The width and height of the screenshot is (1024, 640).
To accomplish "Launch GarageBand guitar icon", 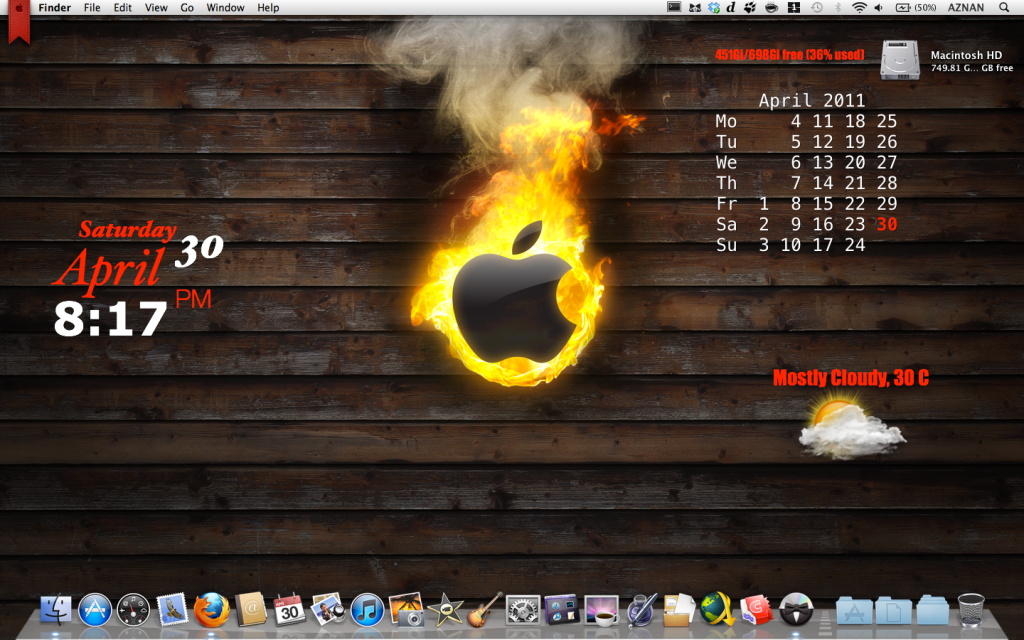I will tap(484, 608).
